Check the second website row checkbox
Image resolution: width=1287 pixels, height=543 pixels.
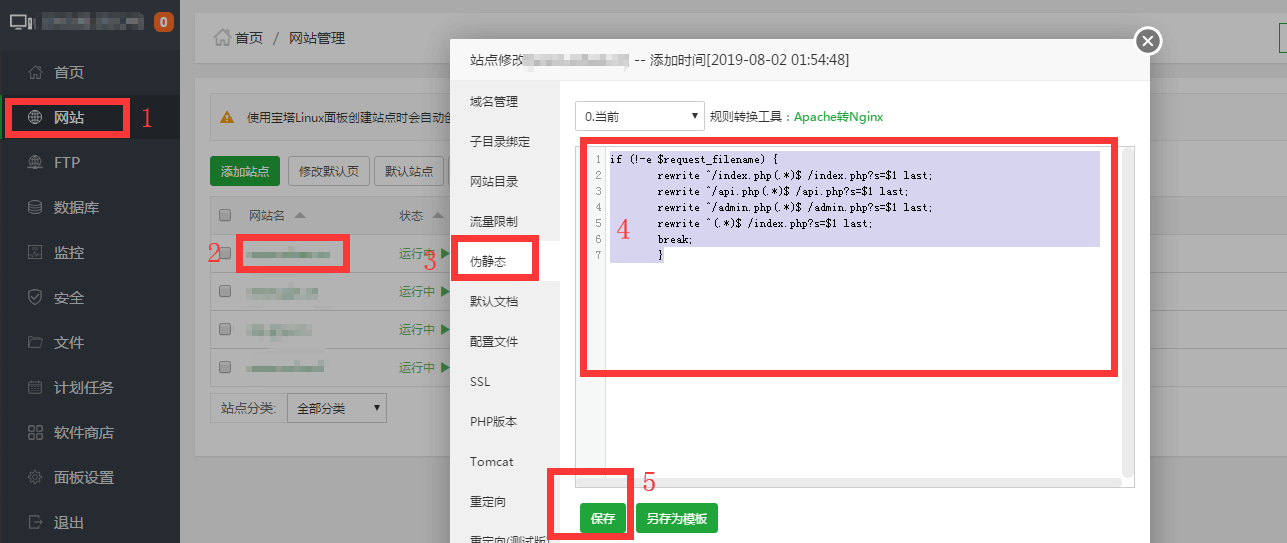coord(225,291)
